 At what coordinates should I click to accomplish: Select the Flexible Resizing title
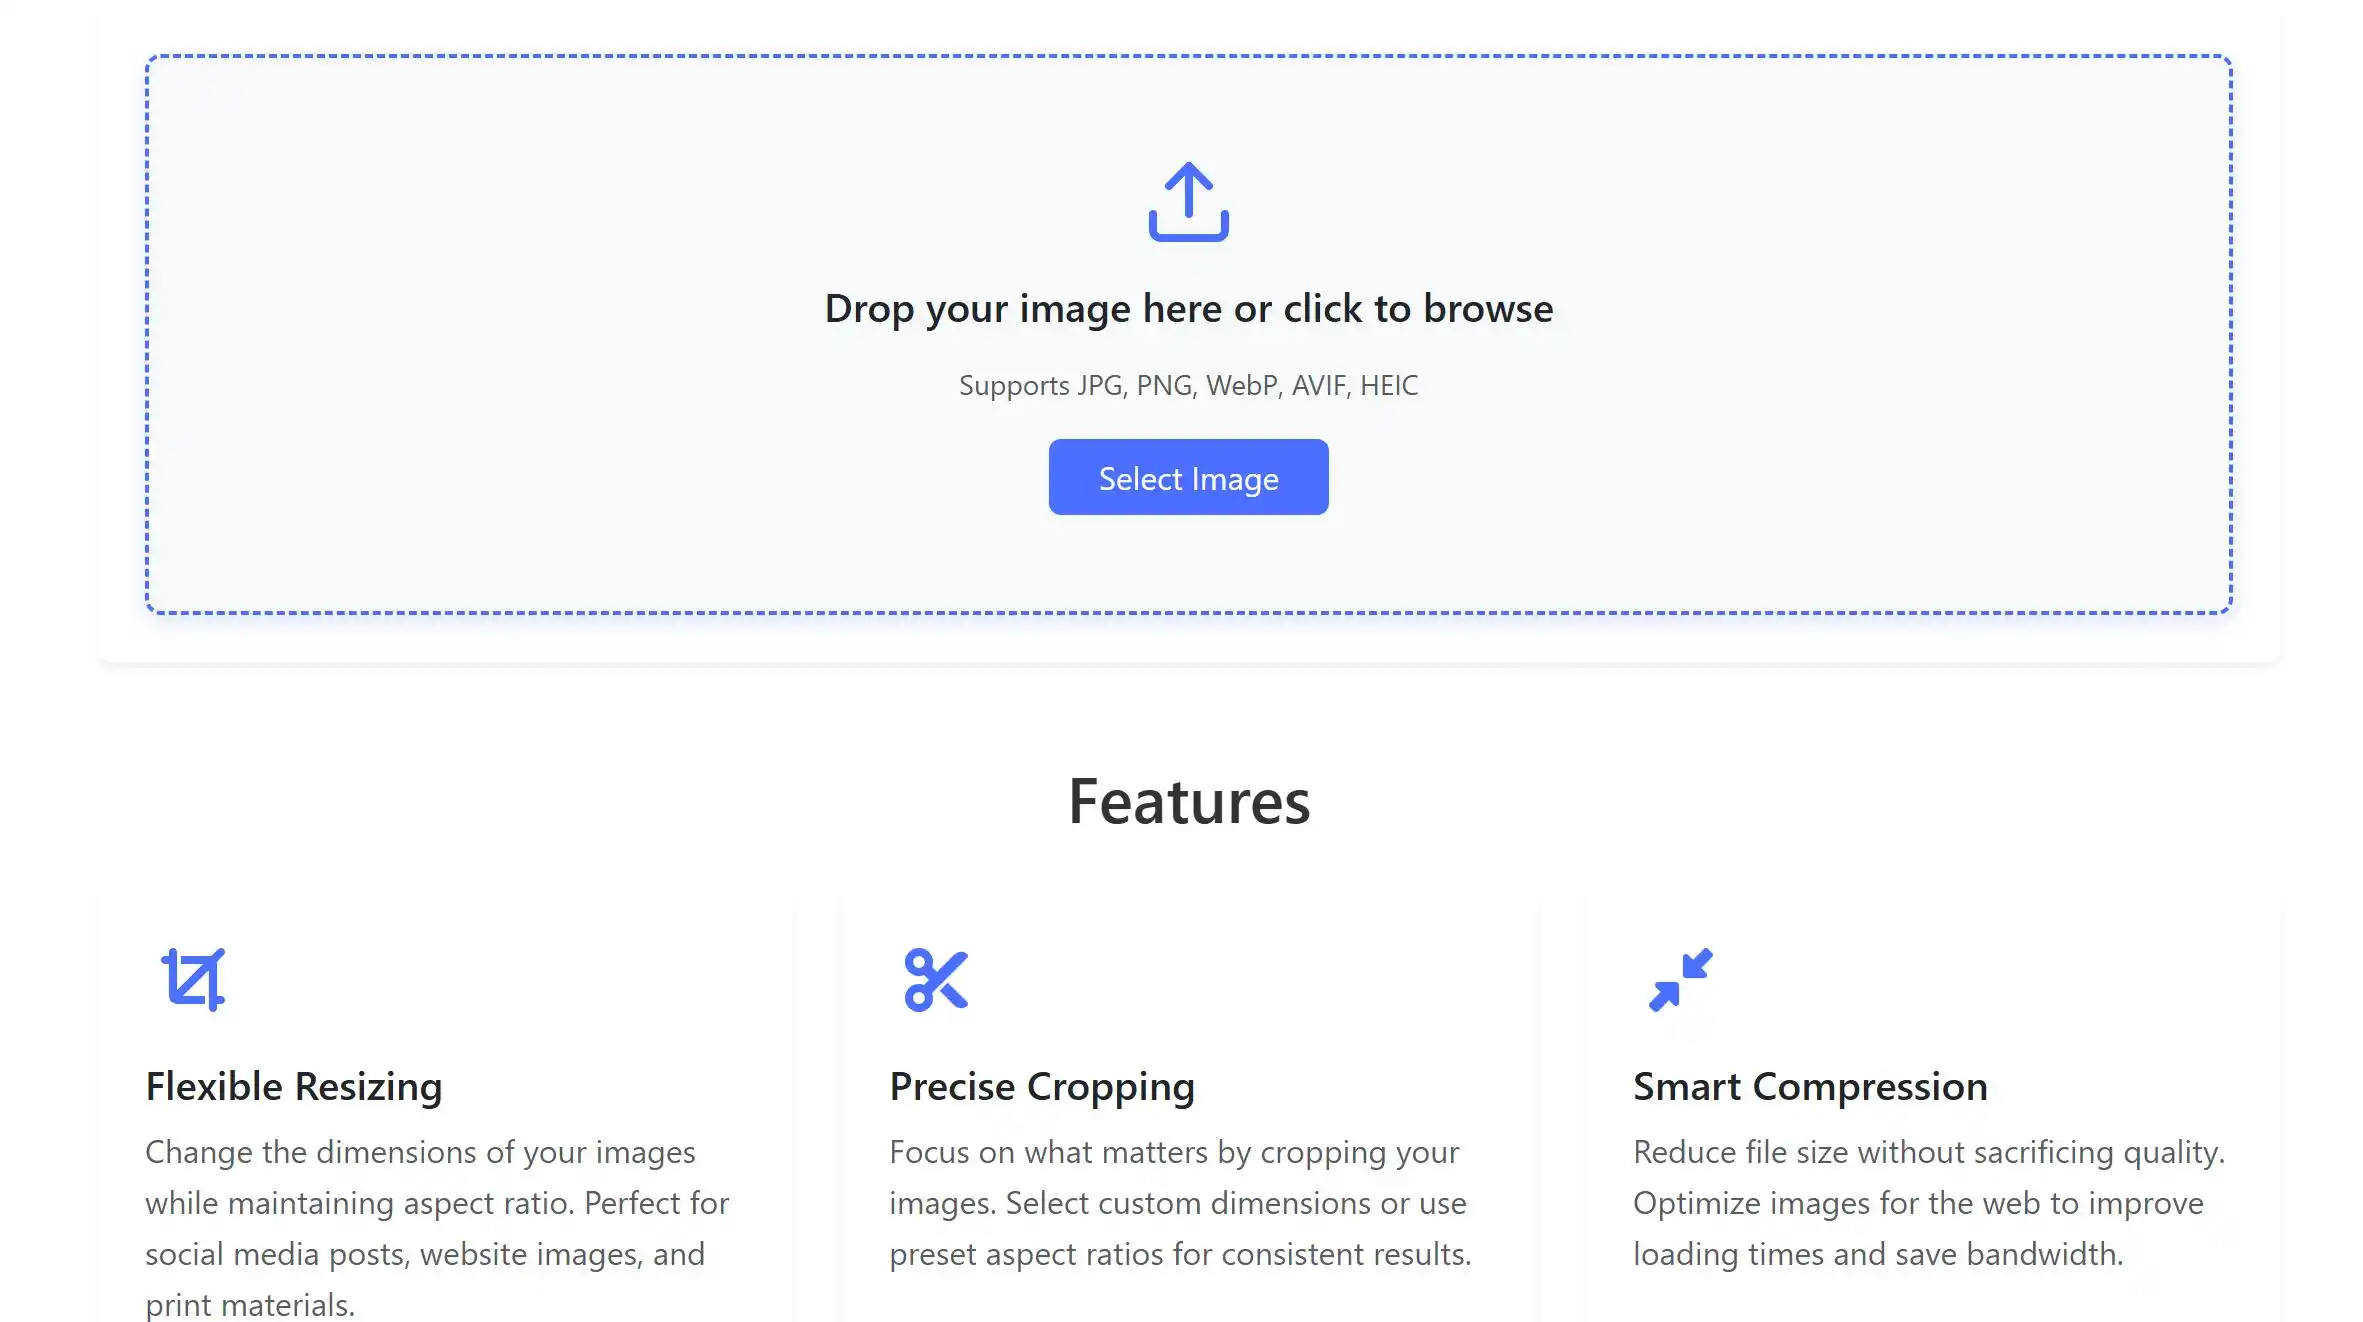(x=293, y=1087)
